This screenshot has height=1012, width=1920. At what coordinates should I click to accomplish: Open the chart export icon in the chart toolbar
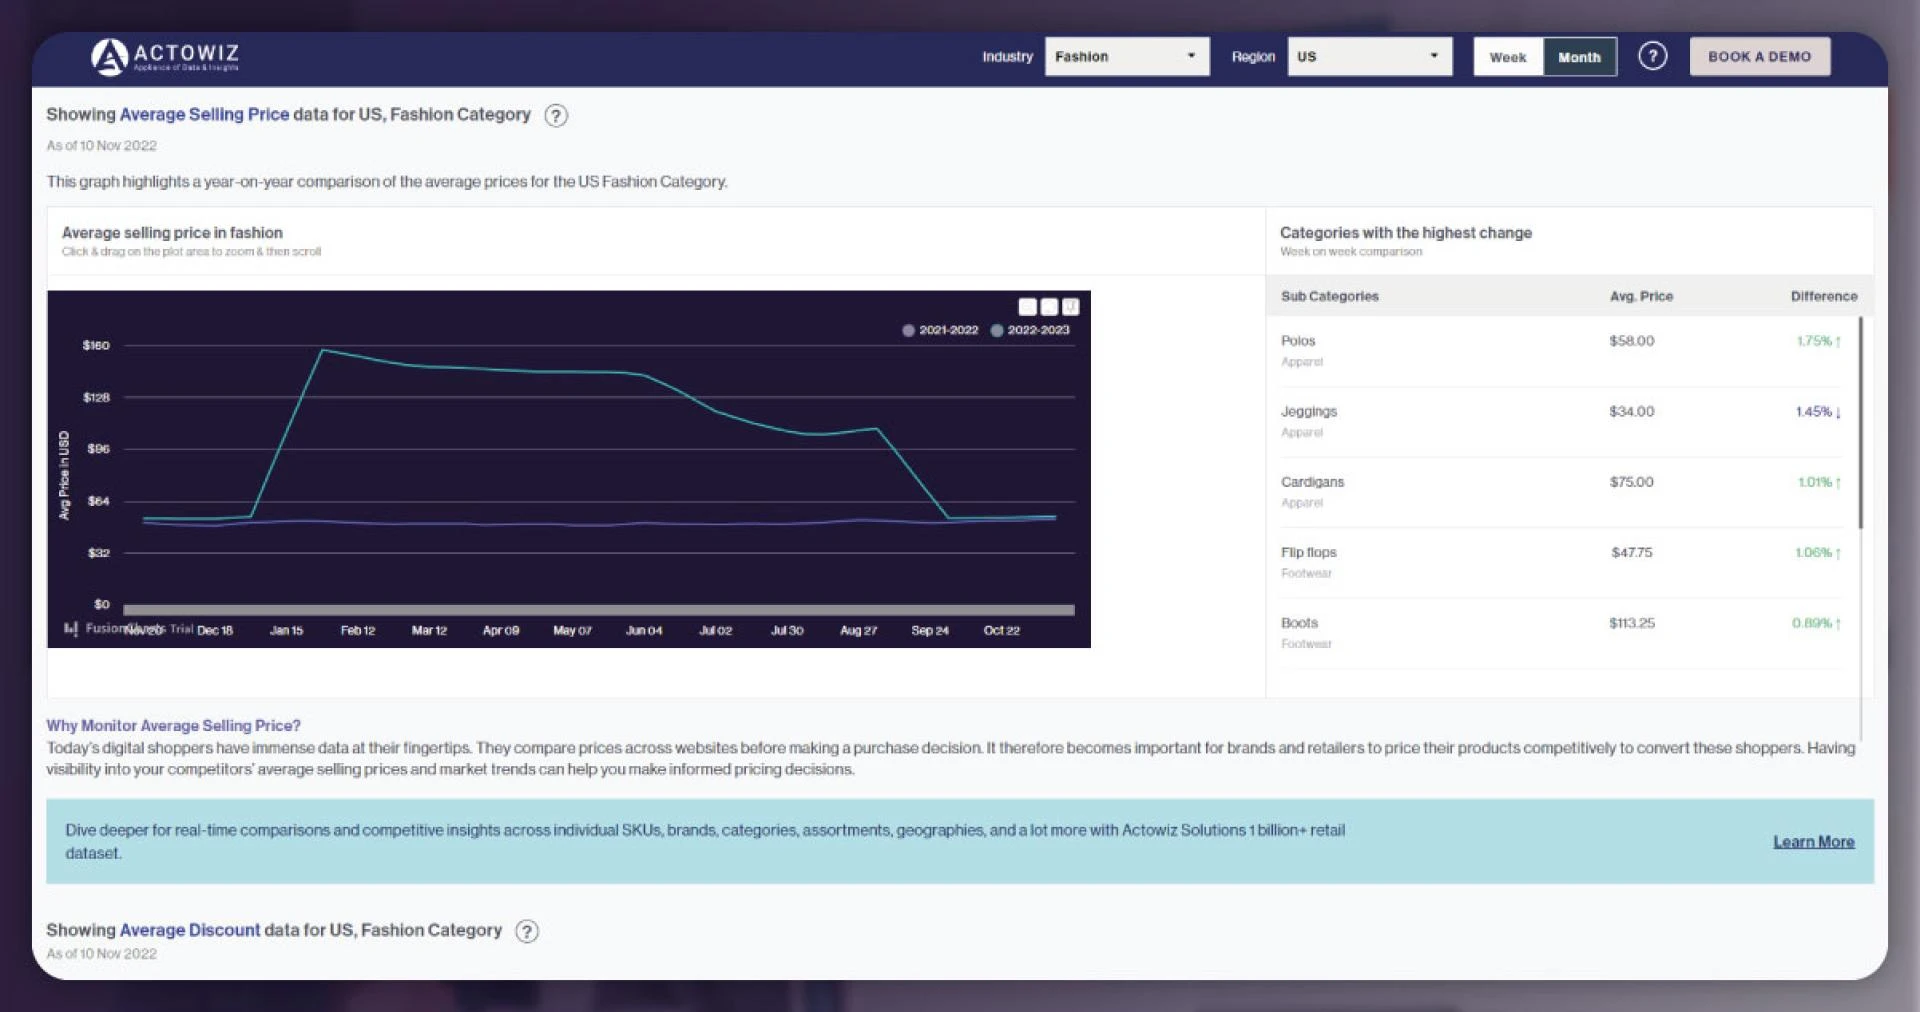pos(1072,305)
